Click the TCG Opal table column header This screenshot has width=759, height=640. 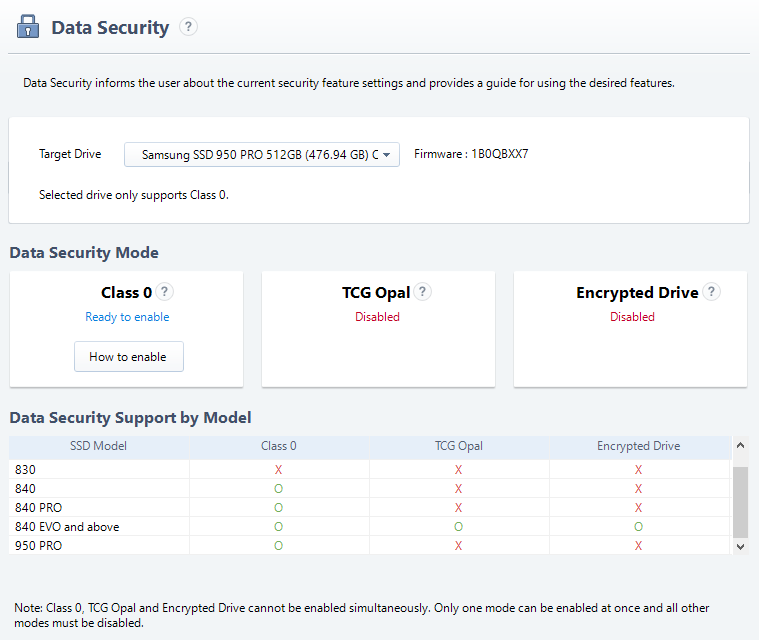pos(459,446)
